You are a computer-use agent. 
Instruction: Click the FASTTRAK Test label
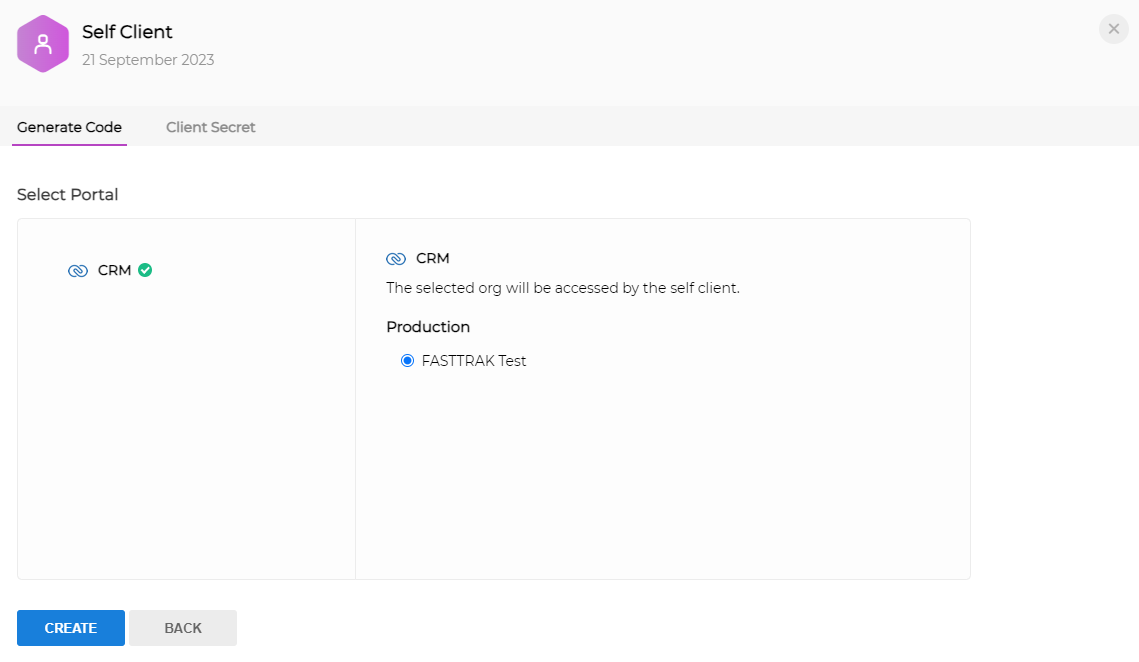pos(474,360)
